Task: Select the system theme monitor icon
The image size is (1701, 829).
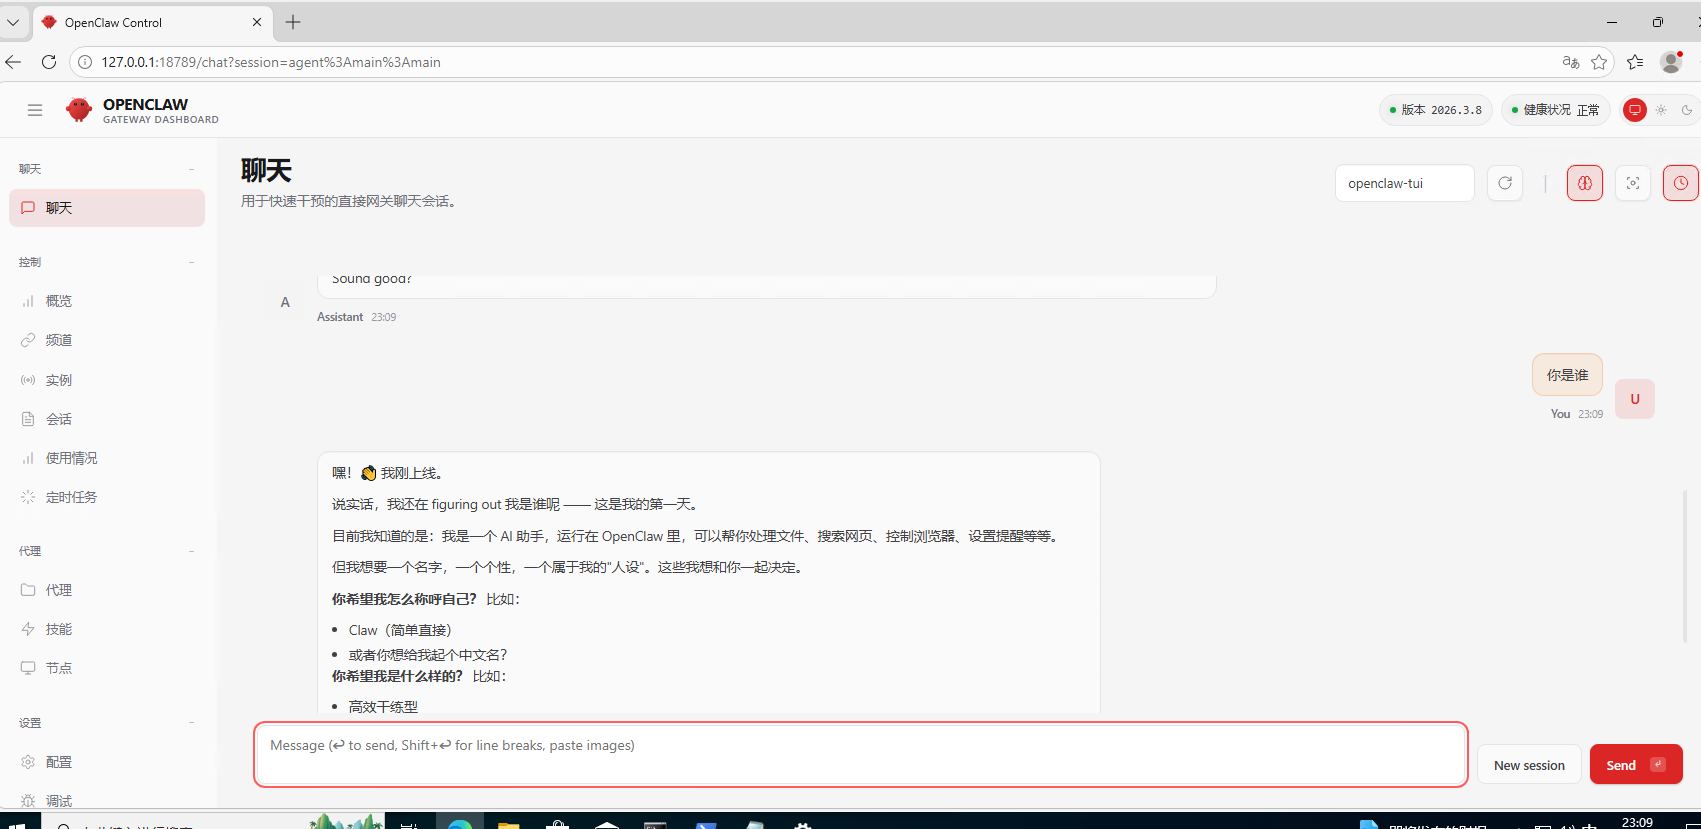Action: (1635, 110)
